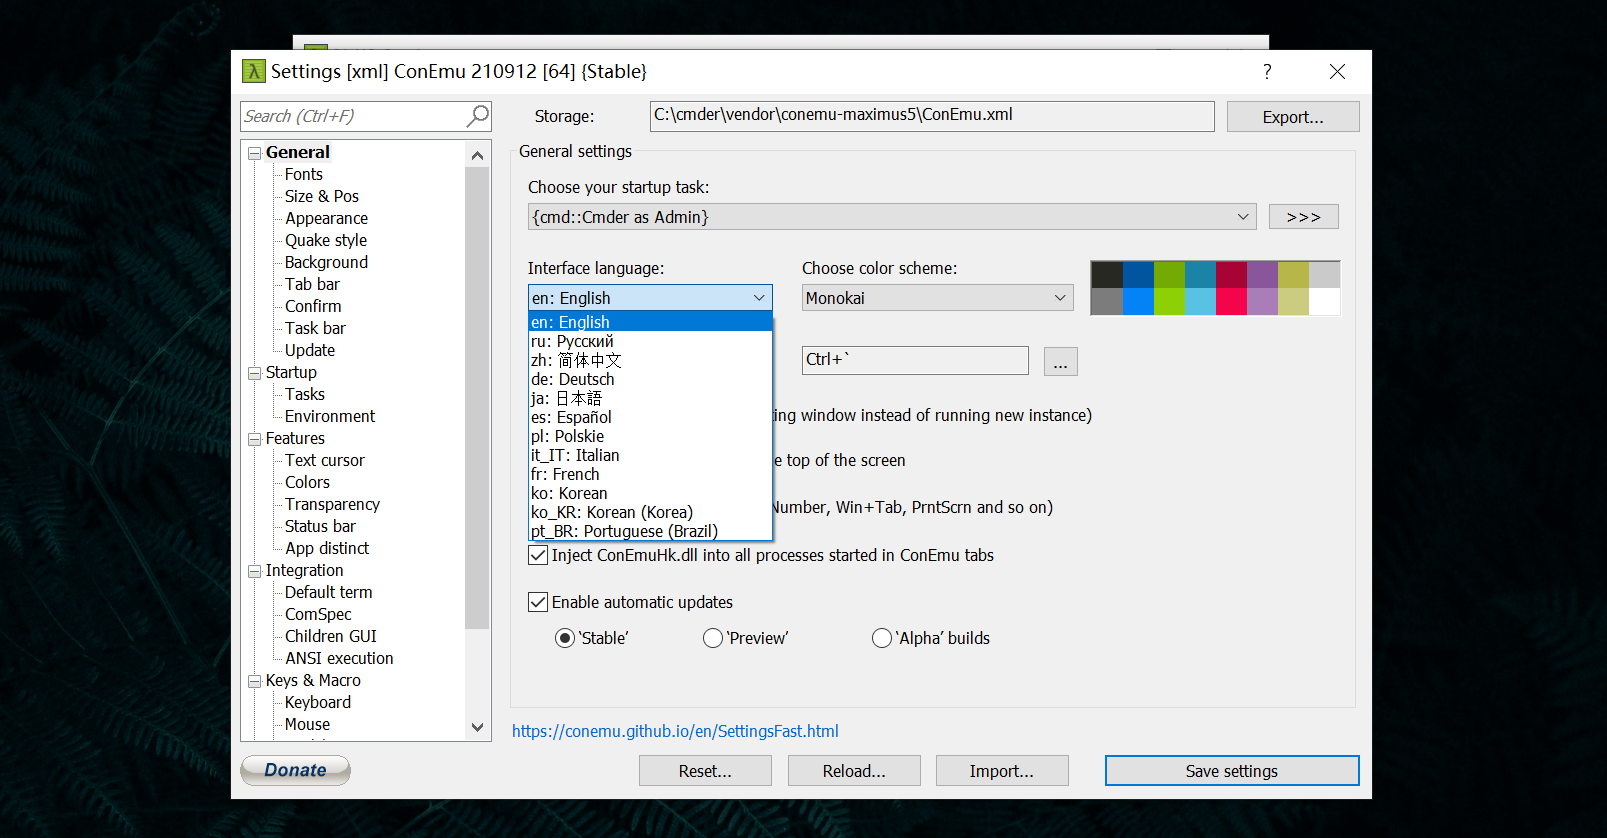Collapse the Keys & Macro tree node
Image resolution: width=1607 pixels, height=838 pixels.
[x=255, y=681]
